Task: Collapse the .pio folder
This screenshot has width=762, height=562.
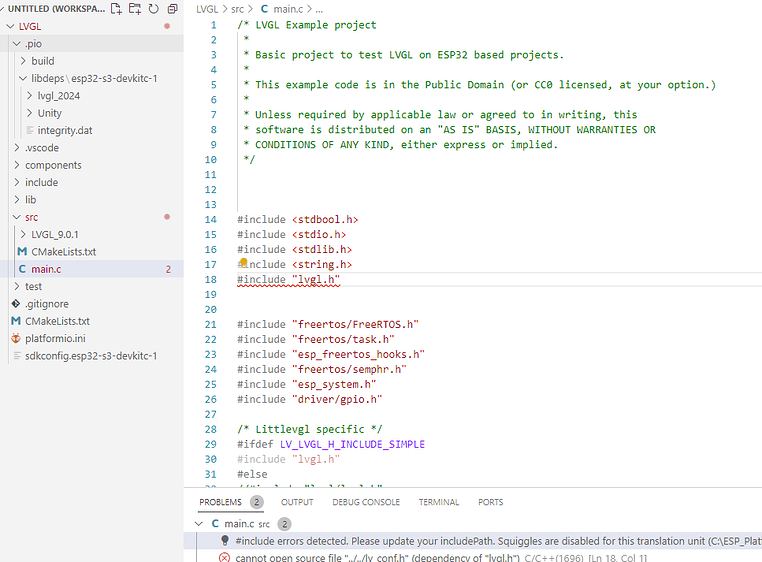Action: point(17,44)
